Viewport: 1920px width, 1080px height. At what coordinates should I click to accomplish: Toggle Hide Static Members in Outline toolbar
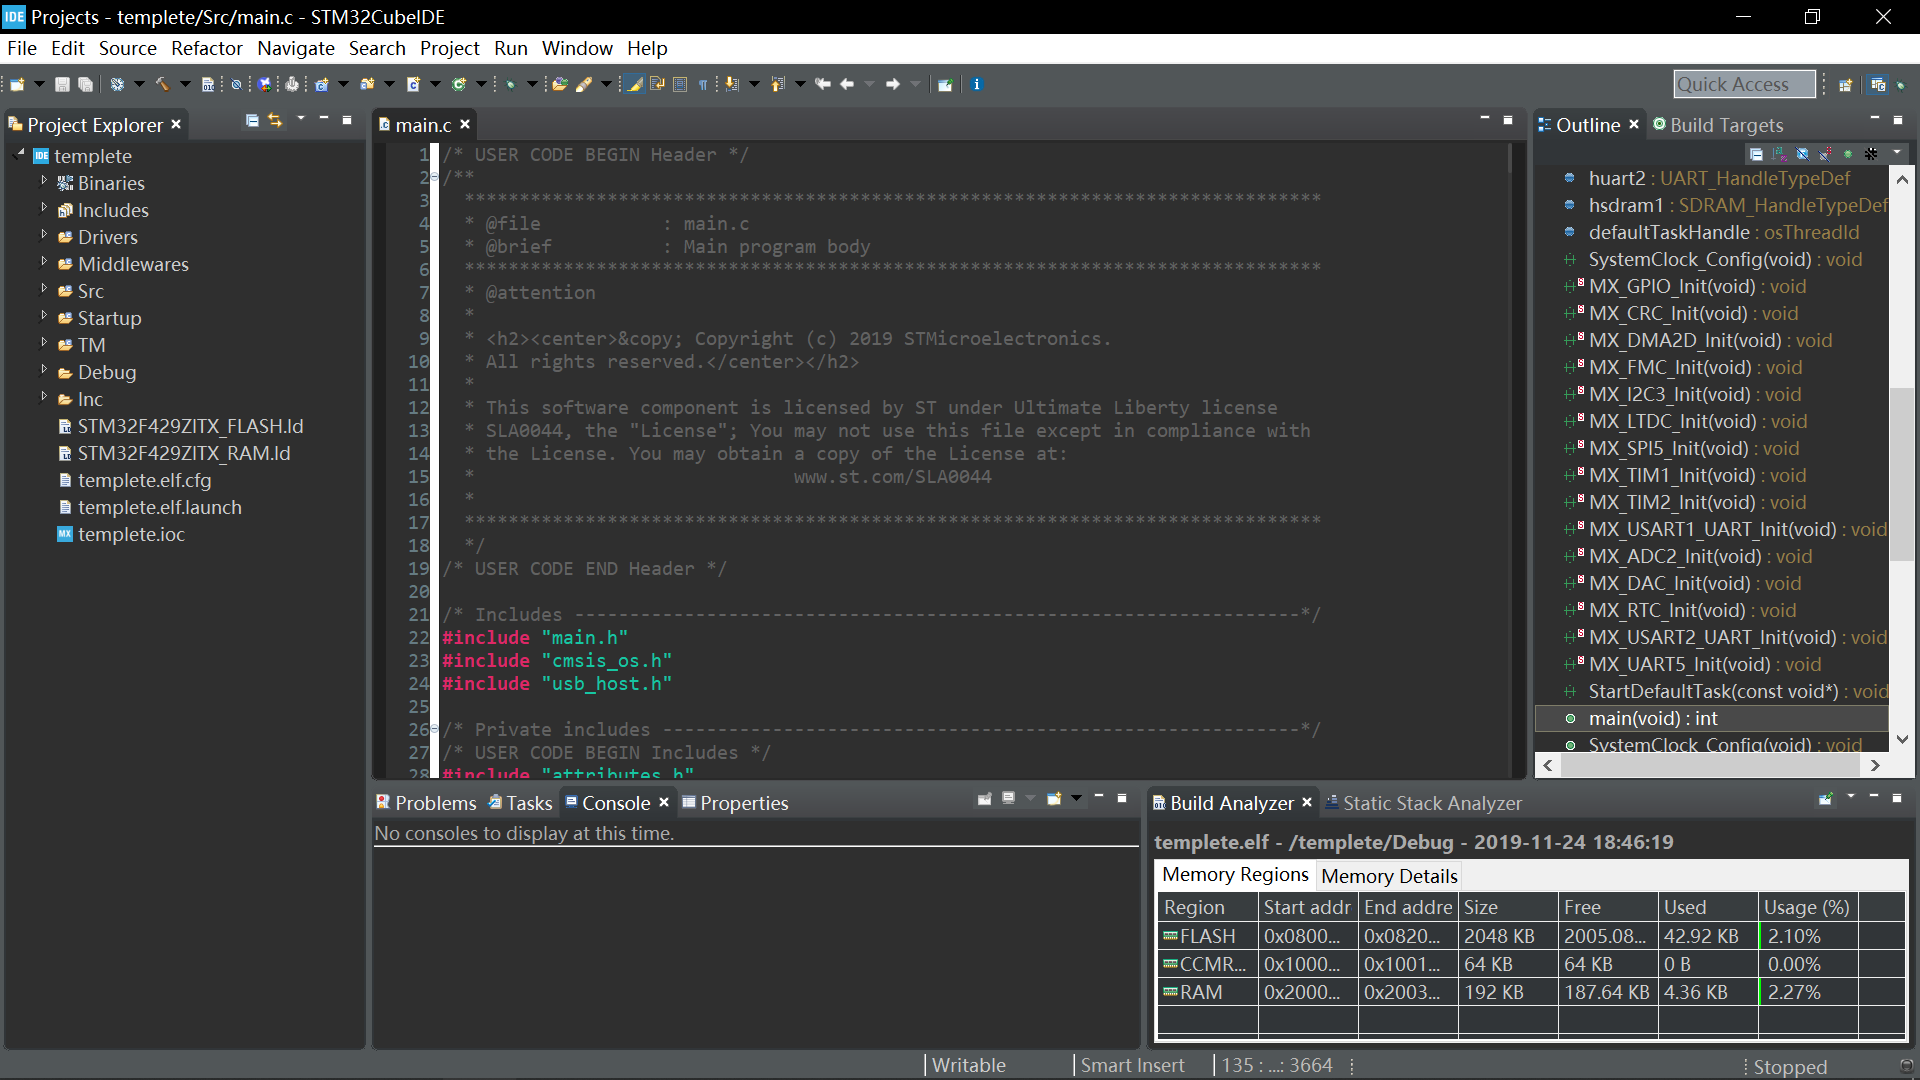coord(1826,154)
